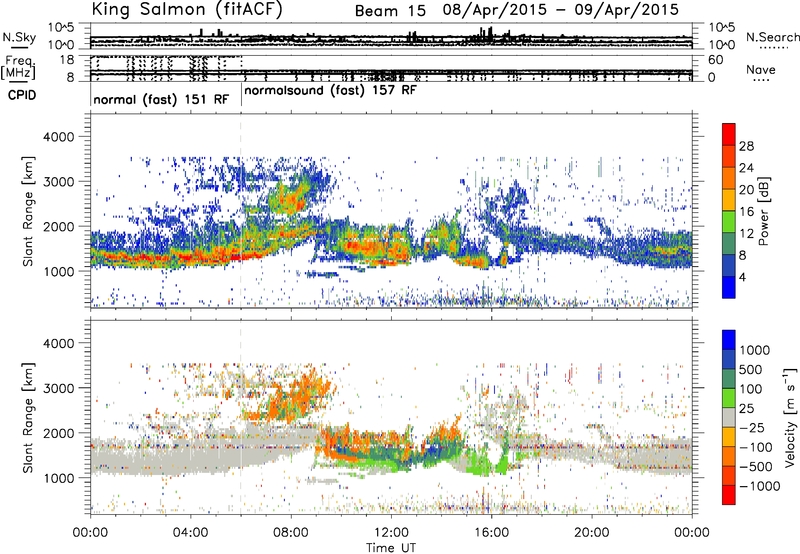Click the "Nave" legend label

761,70
